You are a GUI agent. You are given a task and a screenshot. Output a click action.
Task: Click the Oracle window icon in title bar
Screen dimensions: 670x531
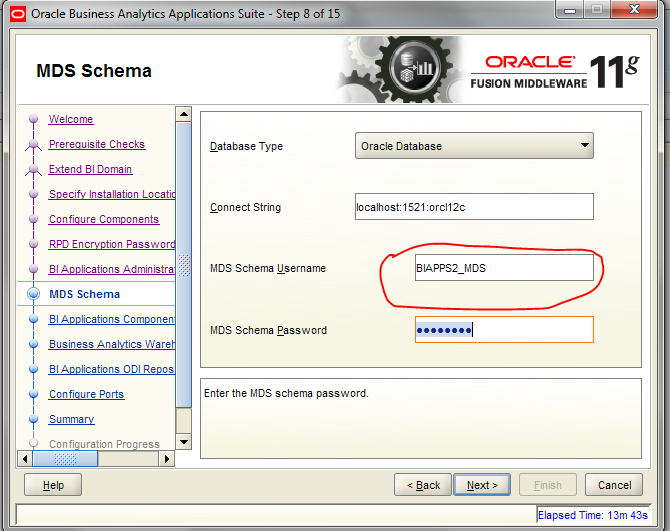click(x=18, y=14)
